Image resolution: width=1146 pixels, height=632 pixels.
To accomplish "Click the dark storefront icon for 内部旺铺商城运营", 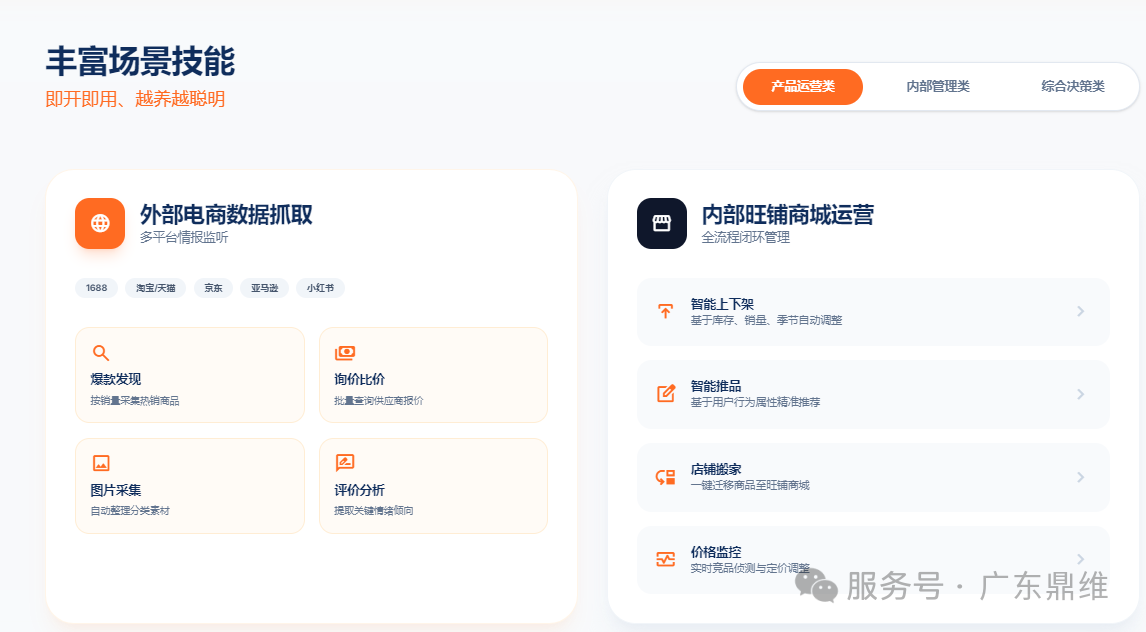I will pos(661,224).
